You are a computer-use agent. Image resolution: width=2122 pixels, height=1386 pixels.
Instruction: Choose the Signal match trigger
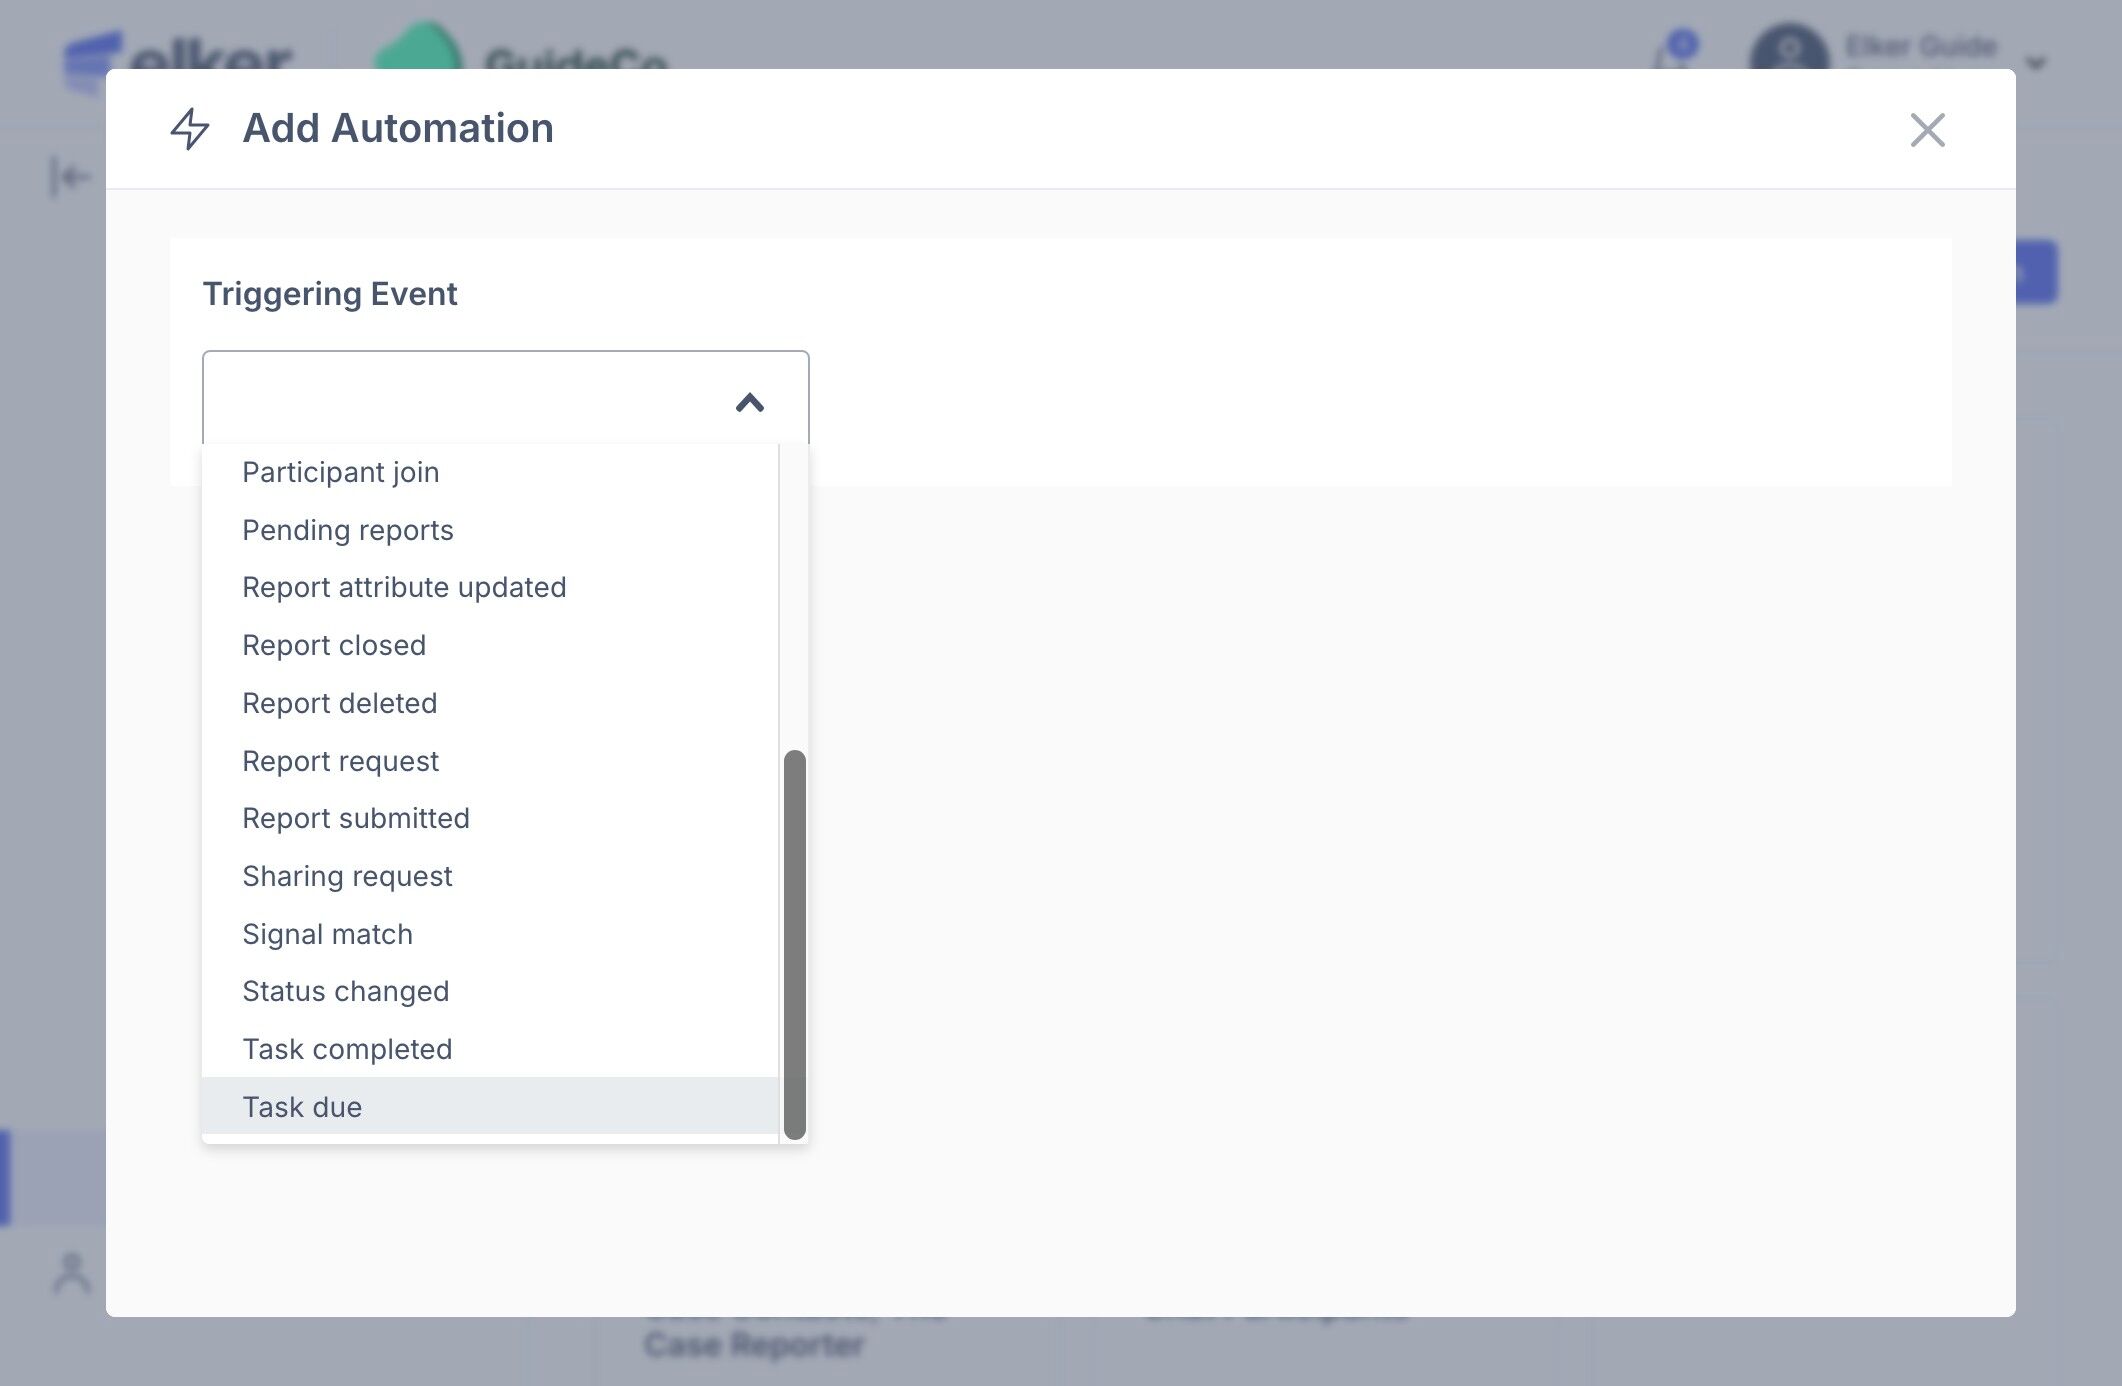(327, 934)
